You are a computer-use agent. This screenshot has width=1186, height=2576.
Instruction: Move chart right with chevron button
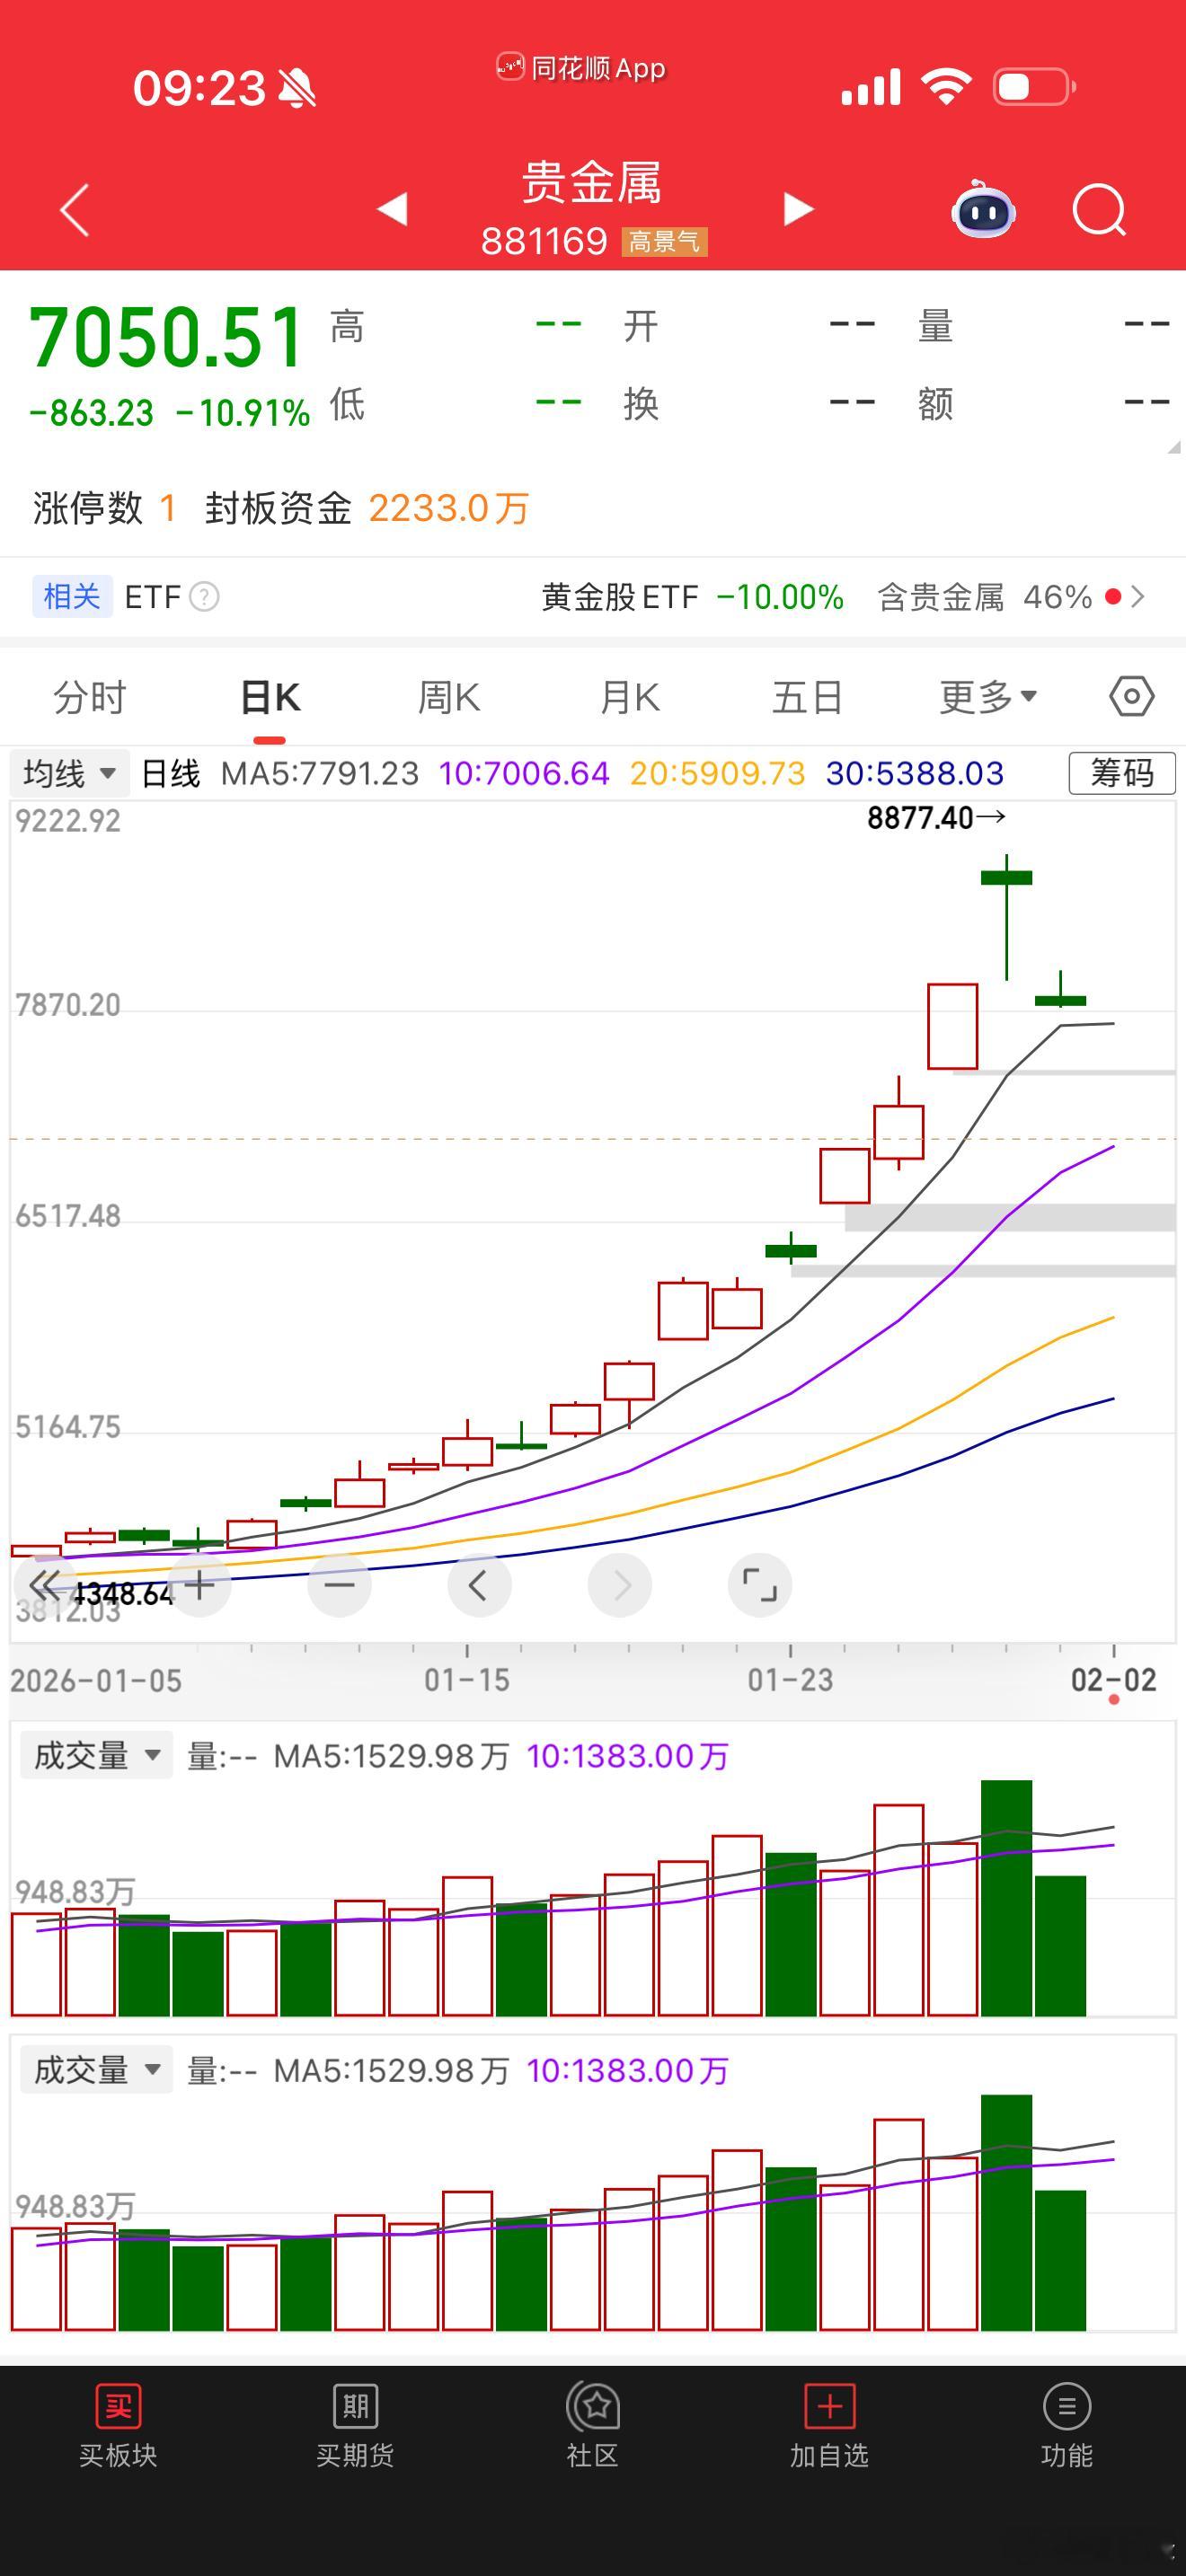(620, 1585)
